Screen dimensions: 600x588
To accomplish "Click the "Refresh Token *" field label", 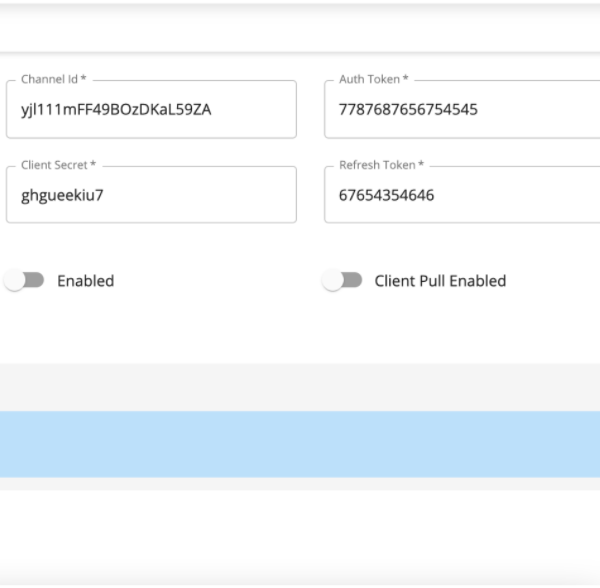I will point(382,165).
